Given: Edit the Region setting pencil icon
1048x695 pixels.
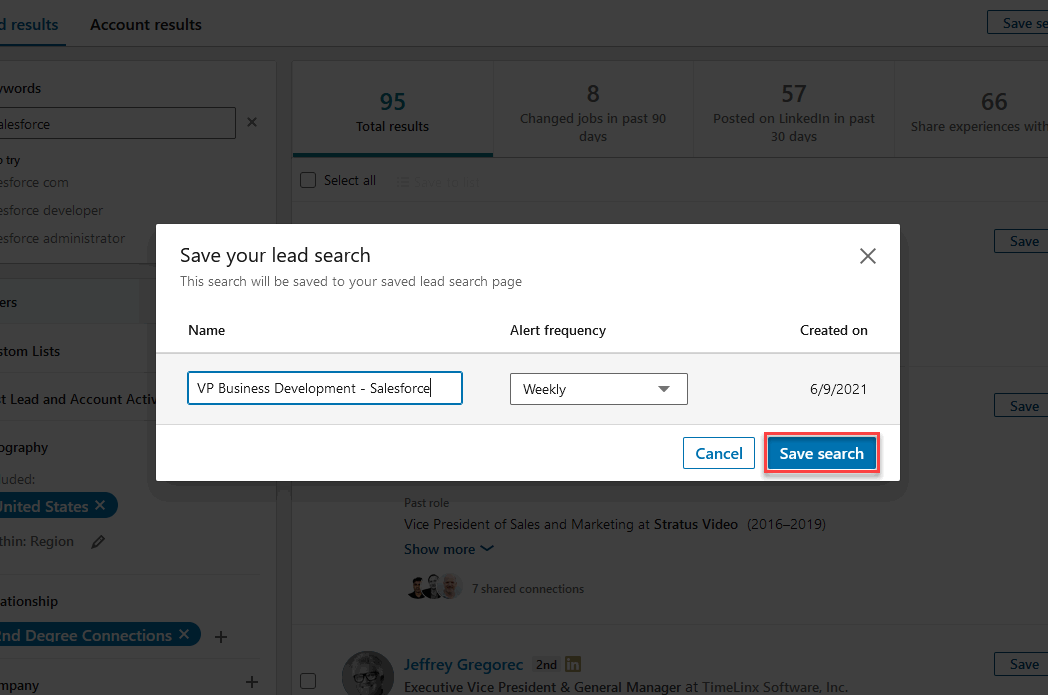Looking at the screenshot, I should (x=98, y=542).
